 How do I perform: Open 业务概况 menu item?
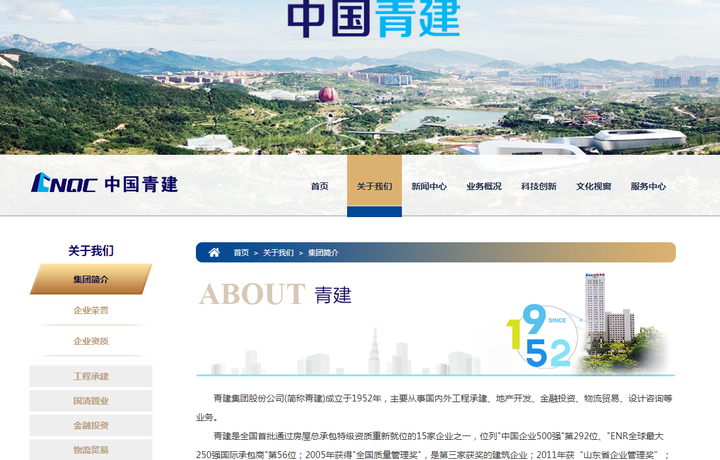[484, 186]
